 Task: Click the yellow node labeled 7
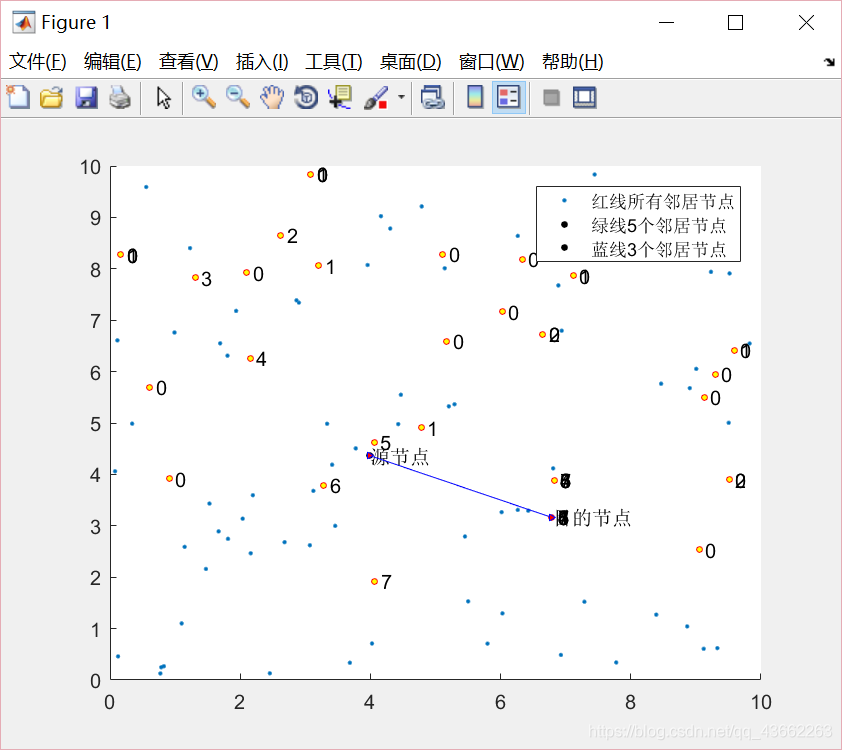[374, 581]
